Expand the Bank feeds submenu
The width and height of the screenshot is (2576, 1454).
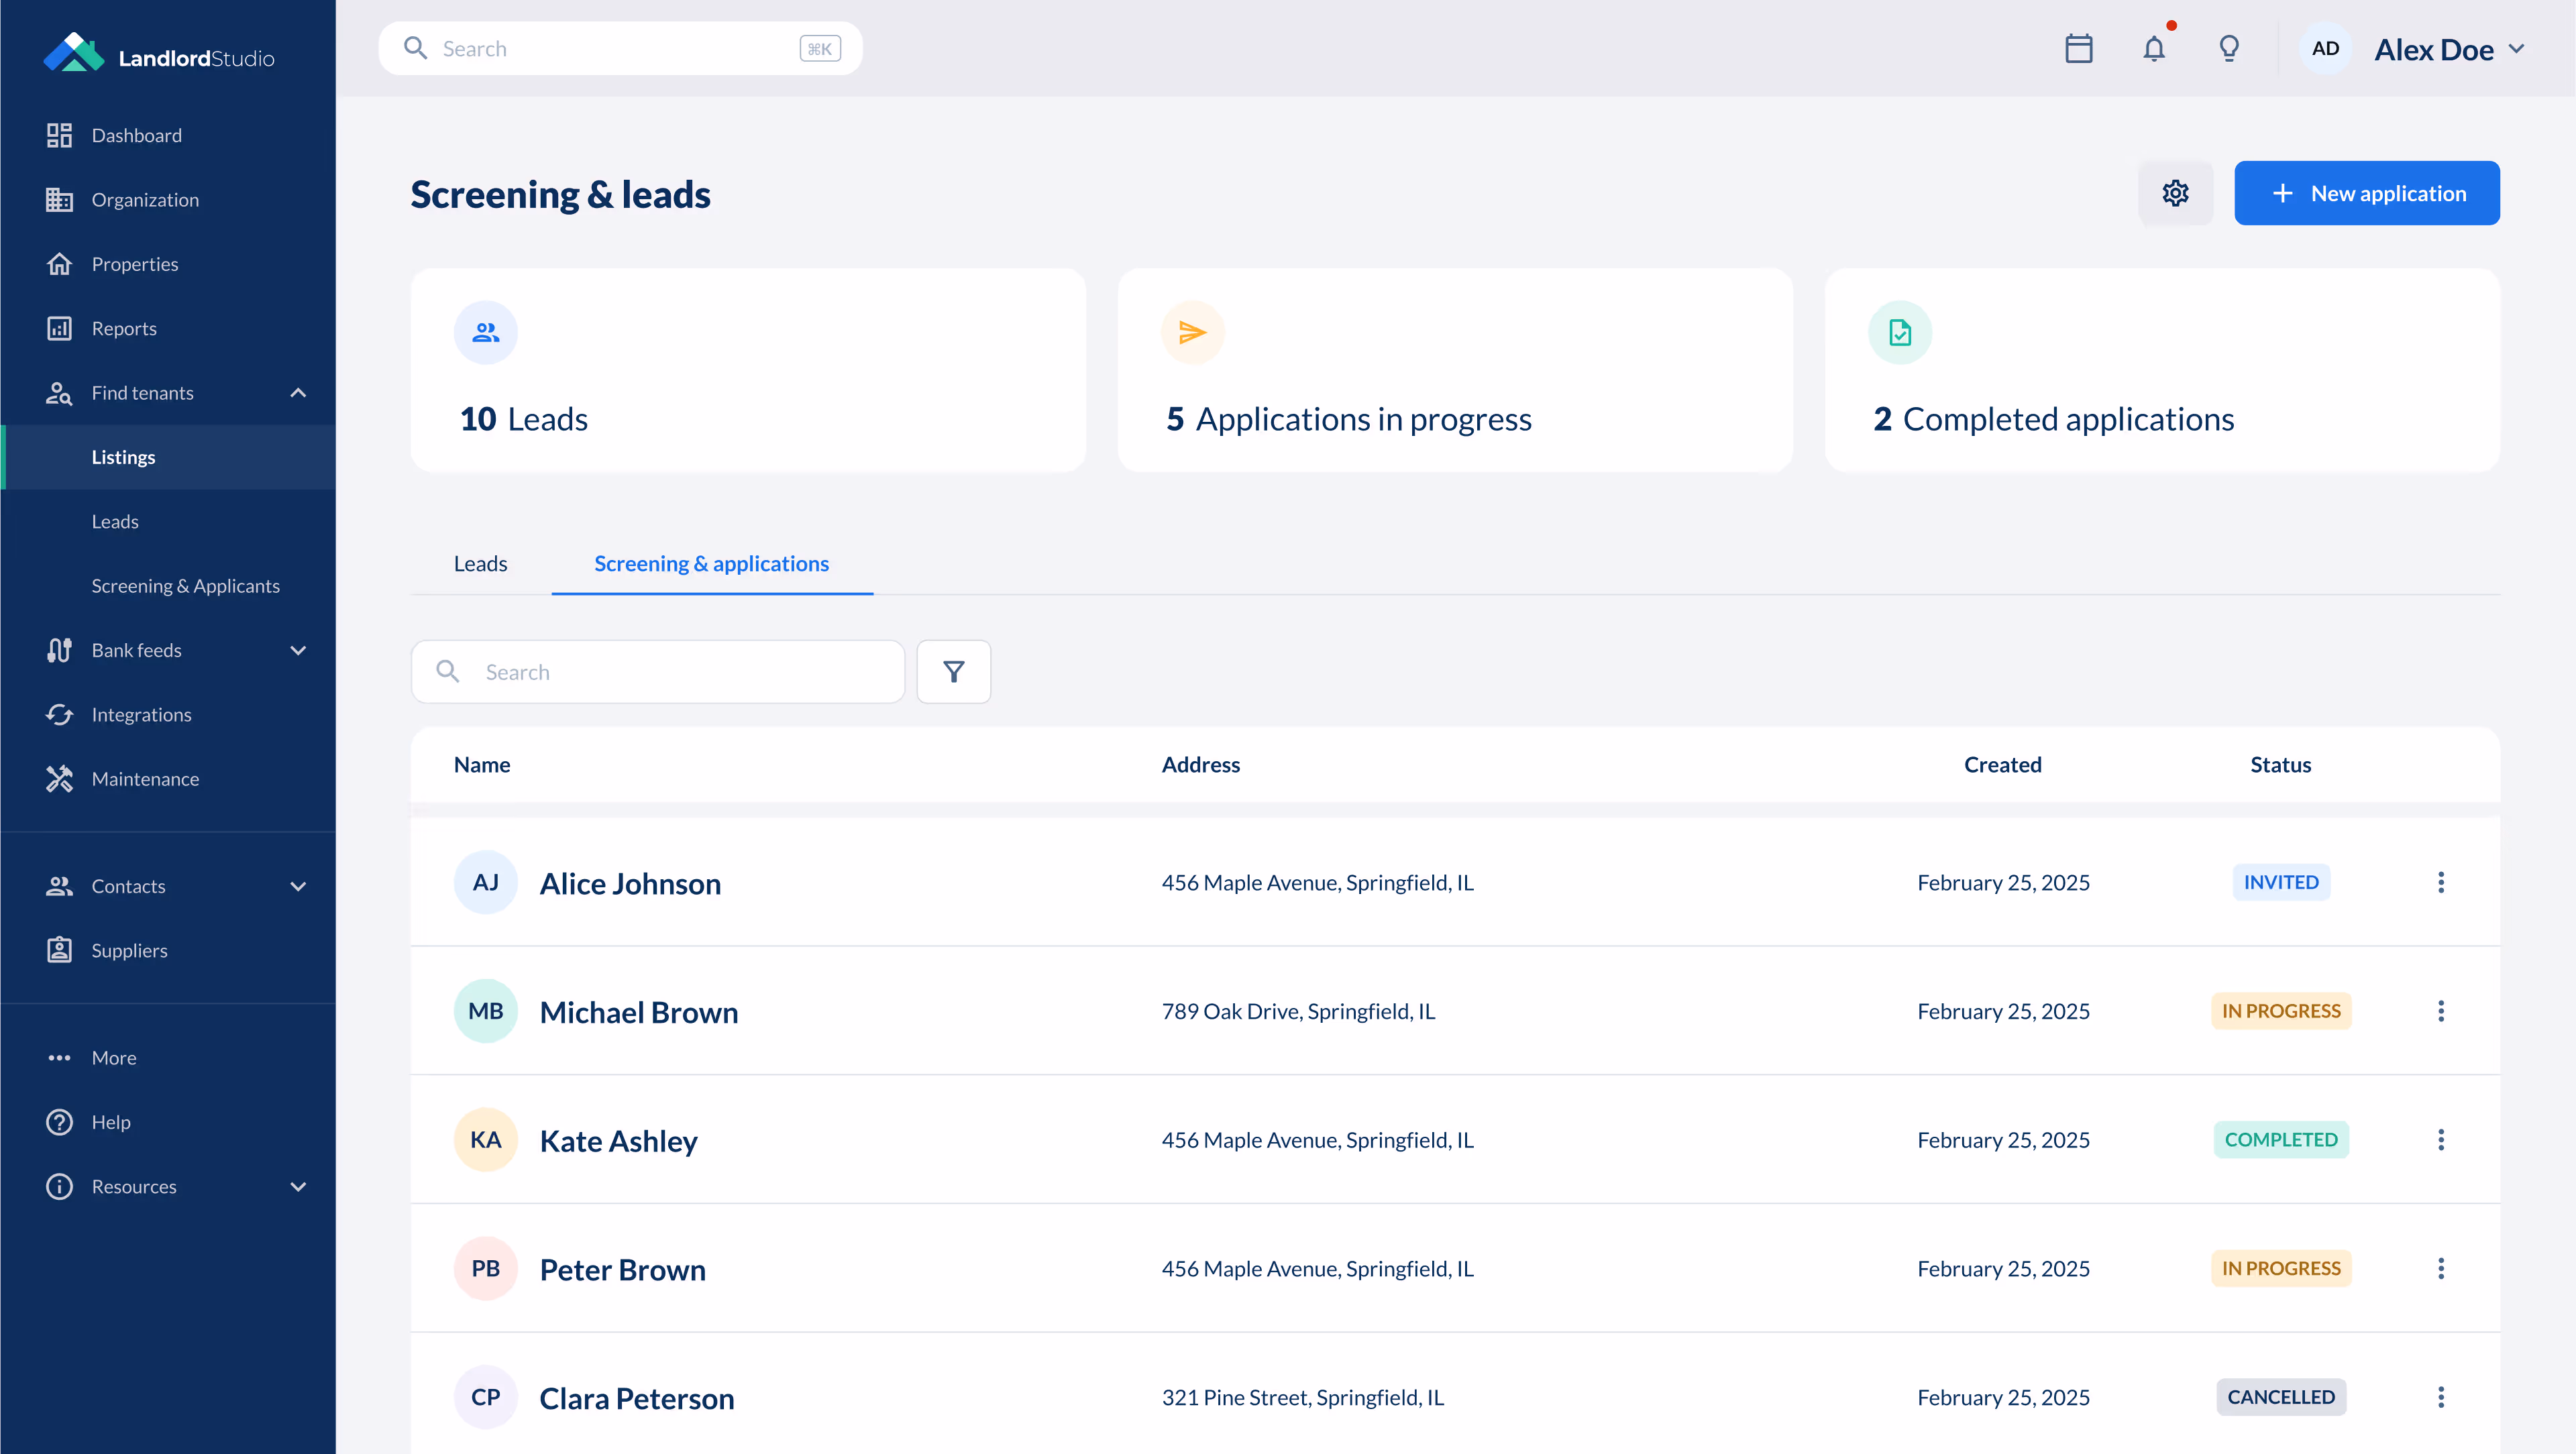298,651
